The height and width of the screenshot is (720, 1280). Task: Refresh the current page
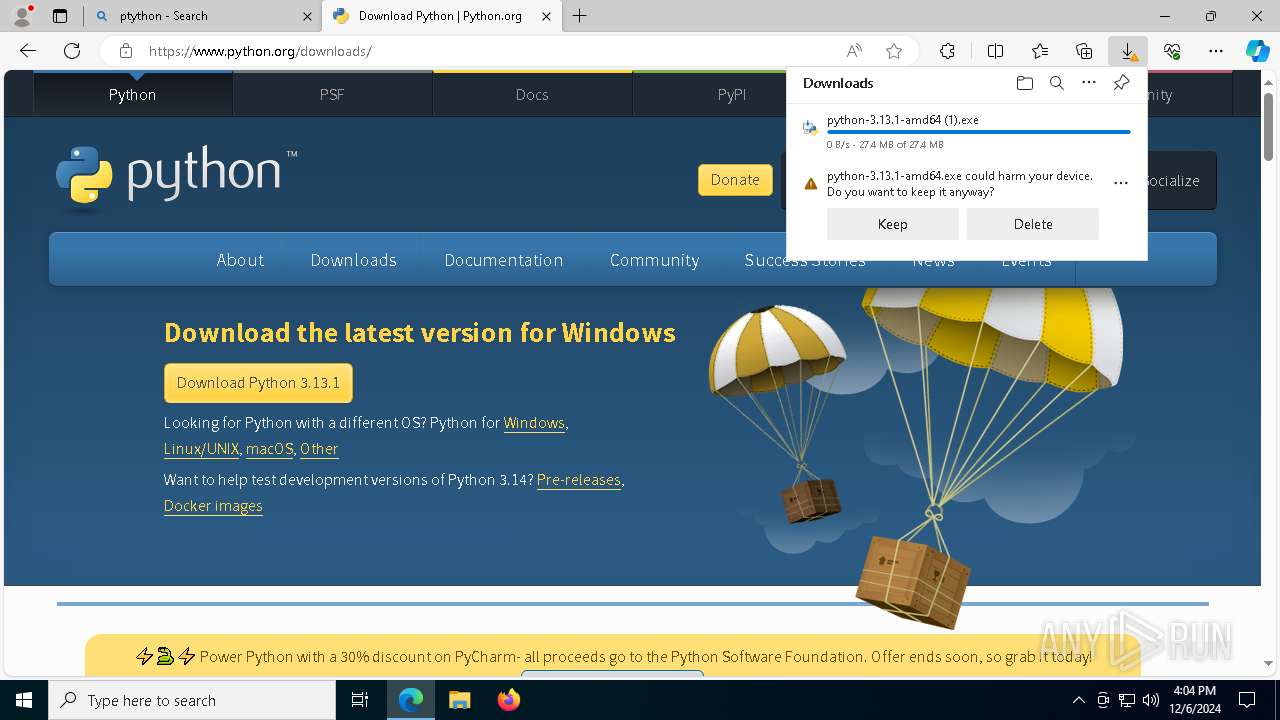point(72,51)
